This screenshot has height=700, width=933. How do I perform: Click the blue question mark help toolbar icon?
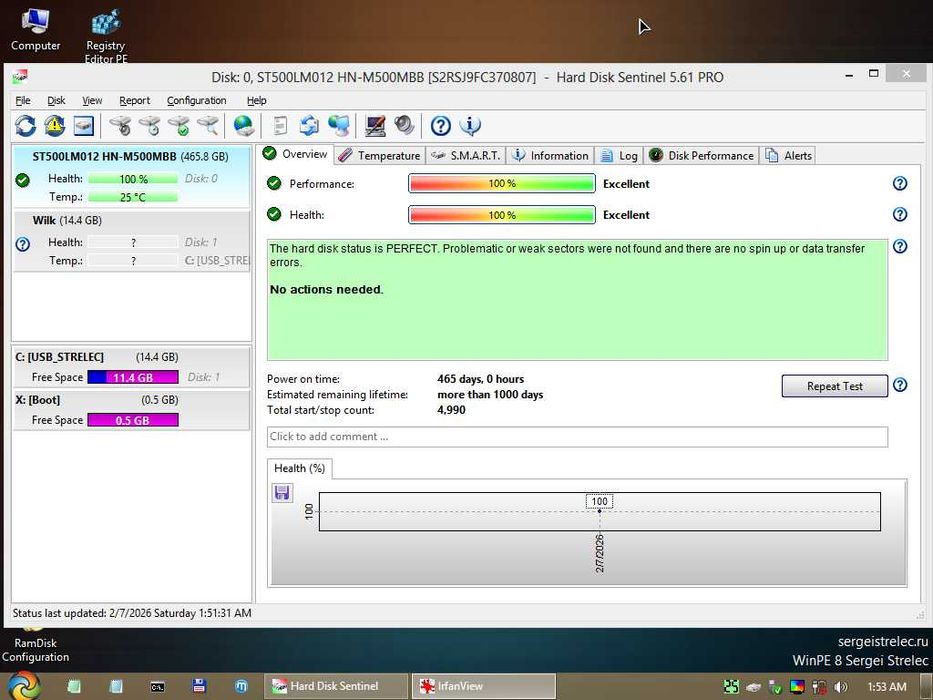click(x=440, y=126)
